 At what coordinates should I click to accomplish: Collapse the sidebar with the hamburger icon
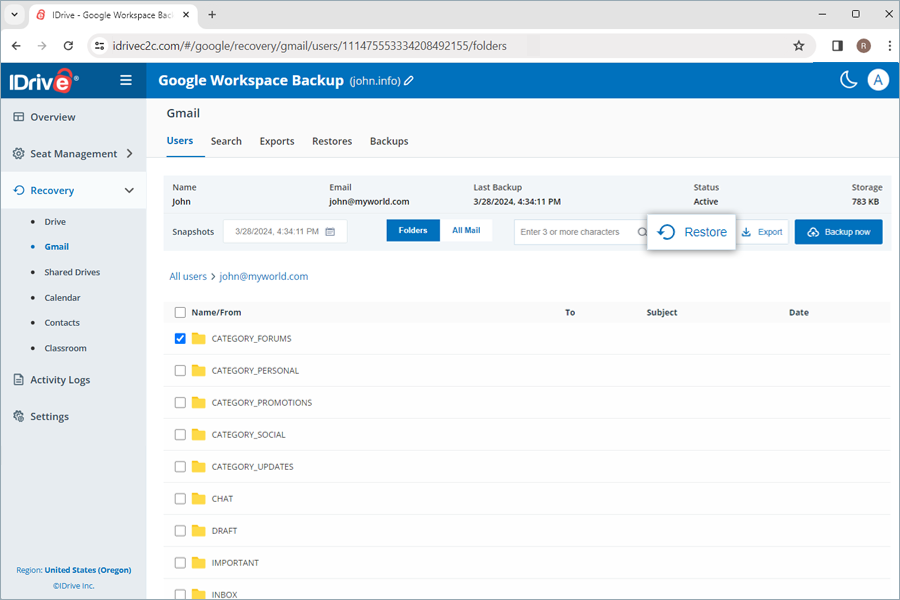click(x=126, y=80)
